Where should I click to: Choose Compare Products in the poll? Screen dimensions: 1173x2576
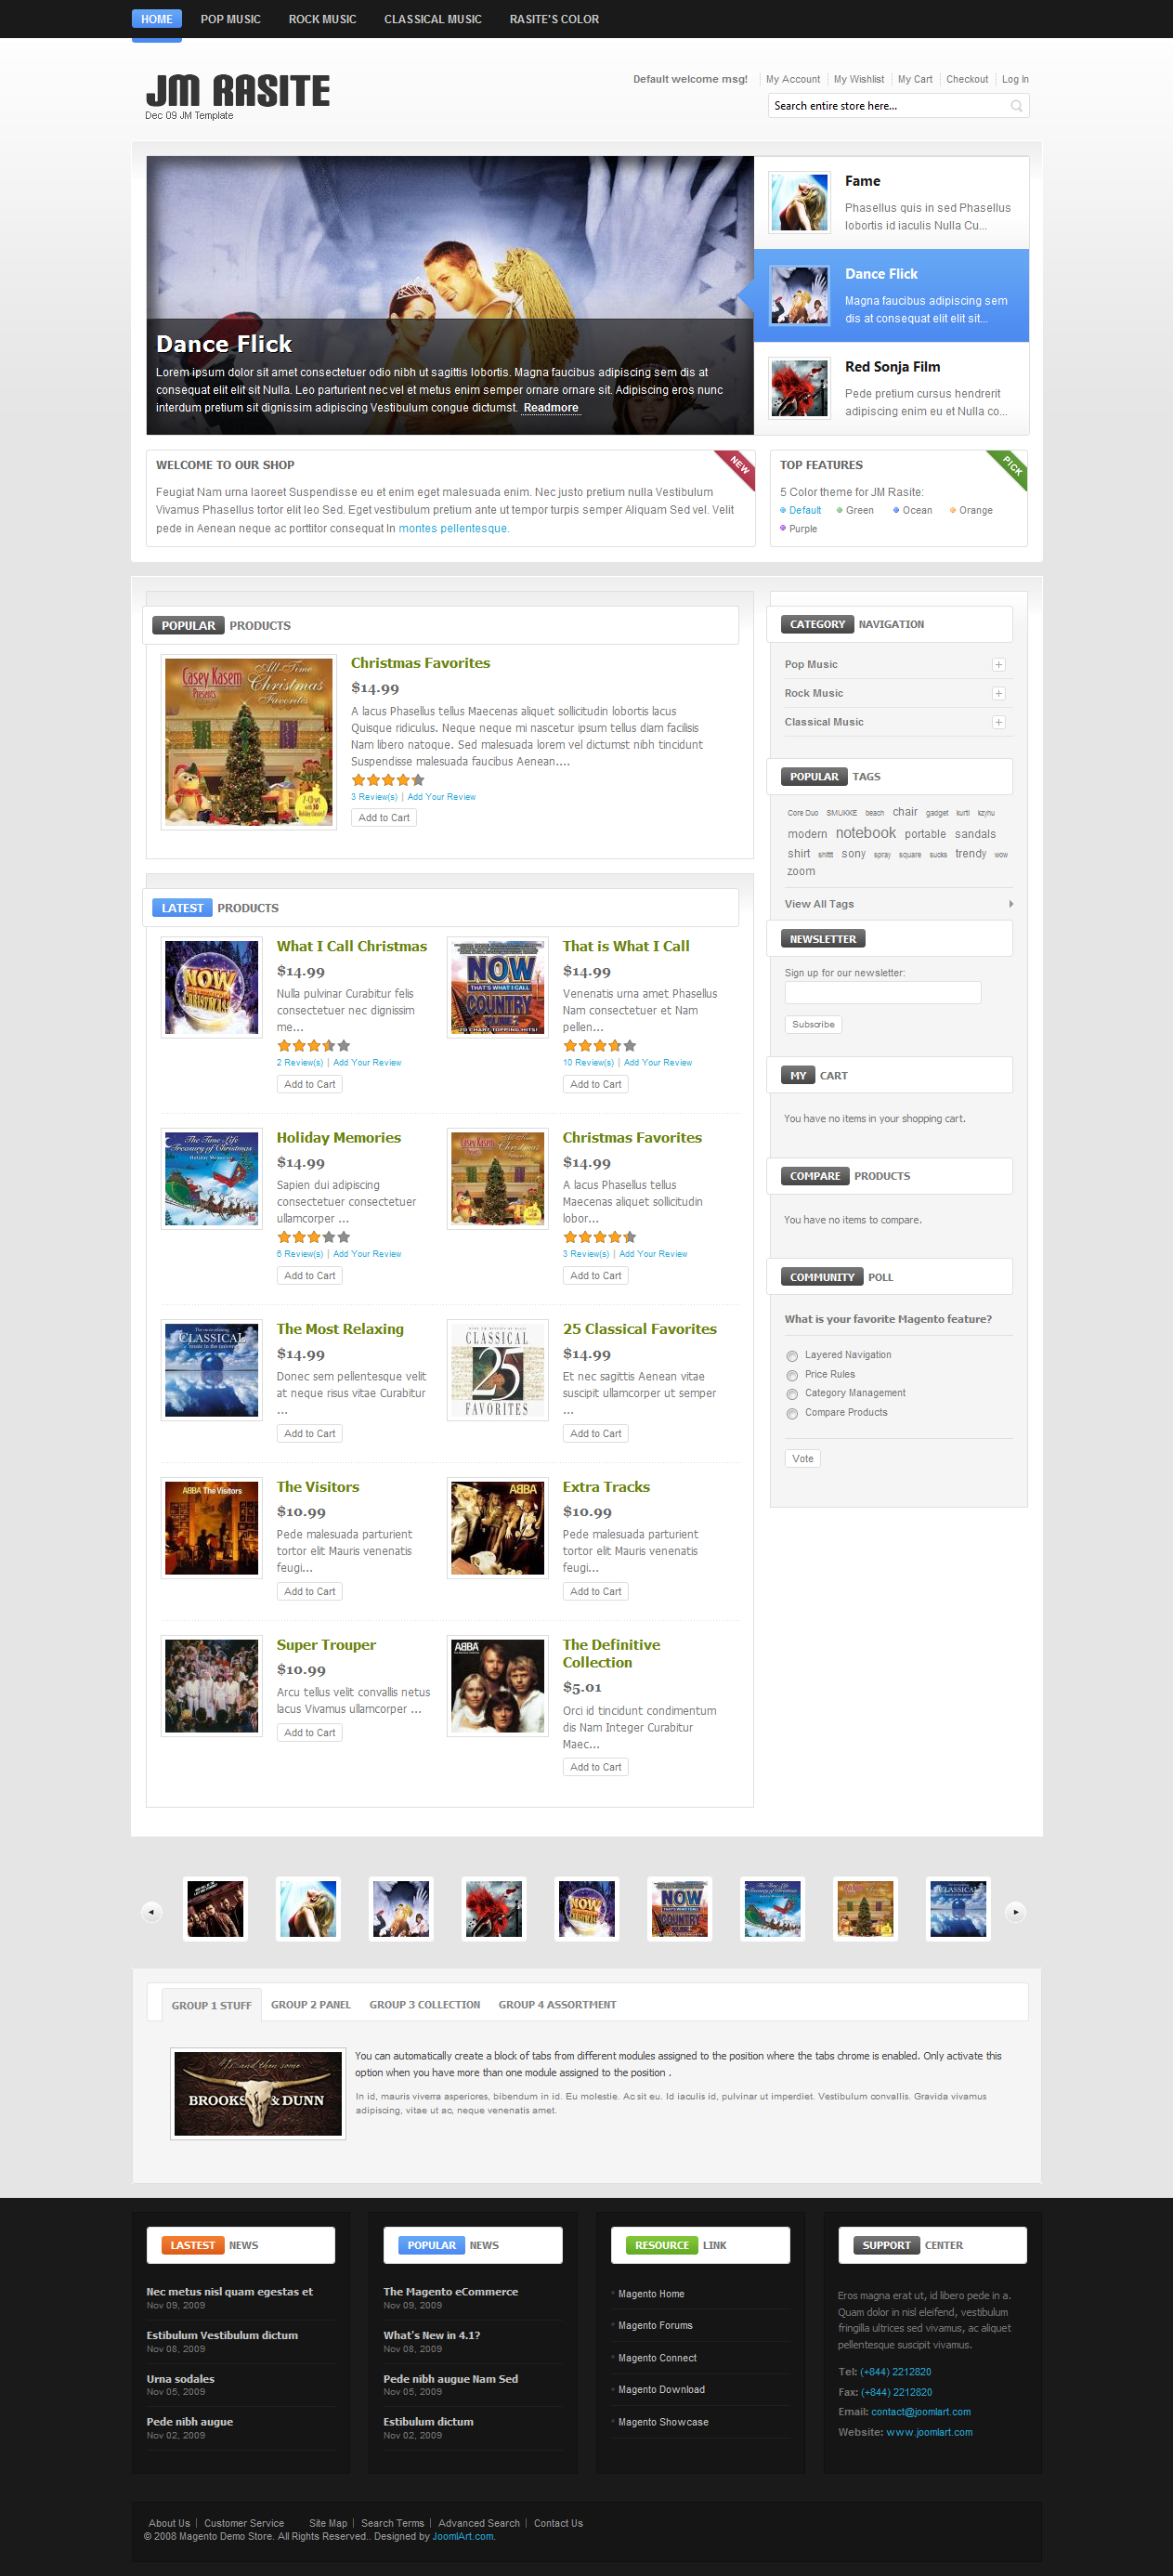792,1413
